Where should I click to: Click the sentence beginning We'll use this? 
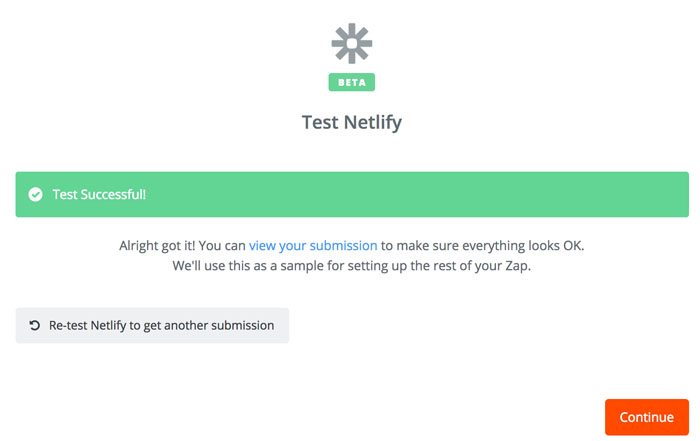coord(351,267)
